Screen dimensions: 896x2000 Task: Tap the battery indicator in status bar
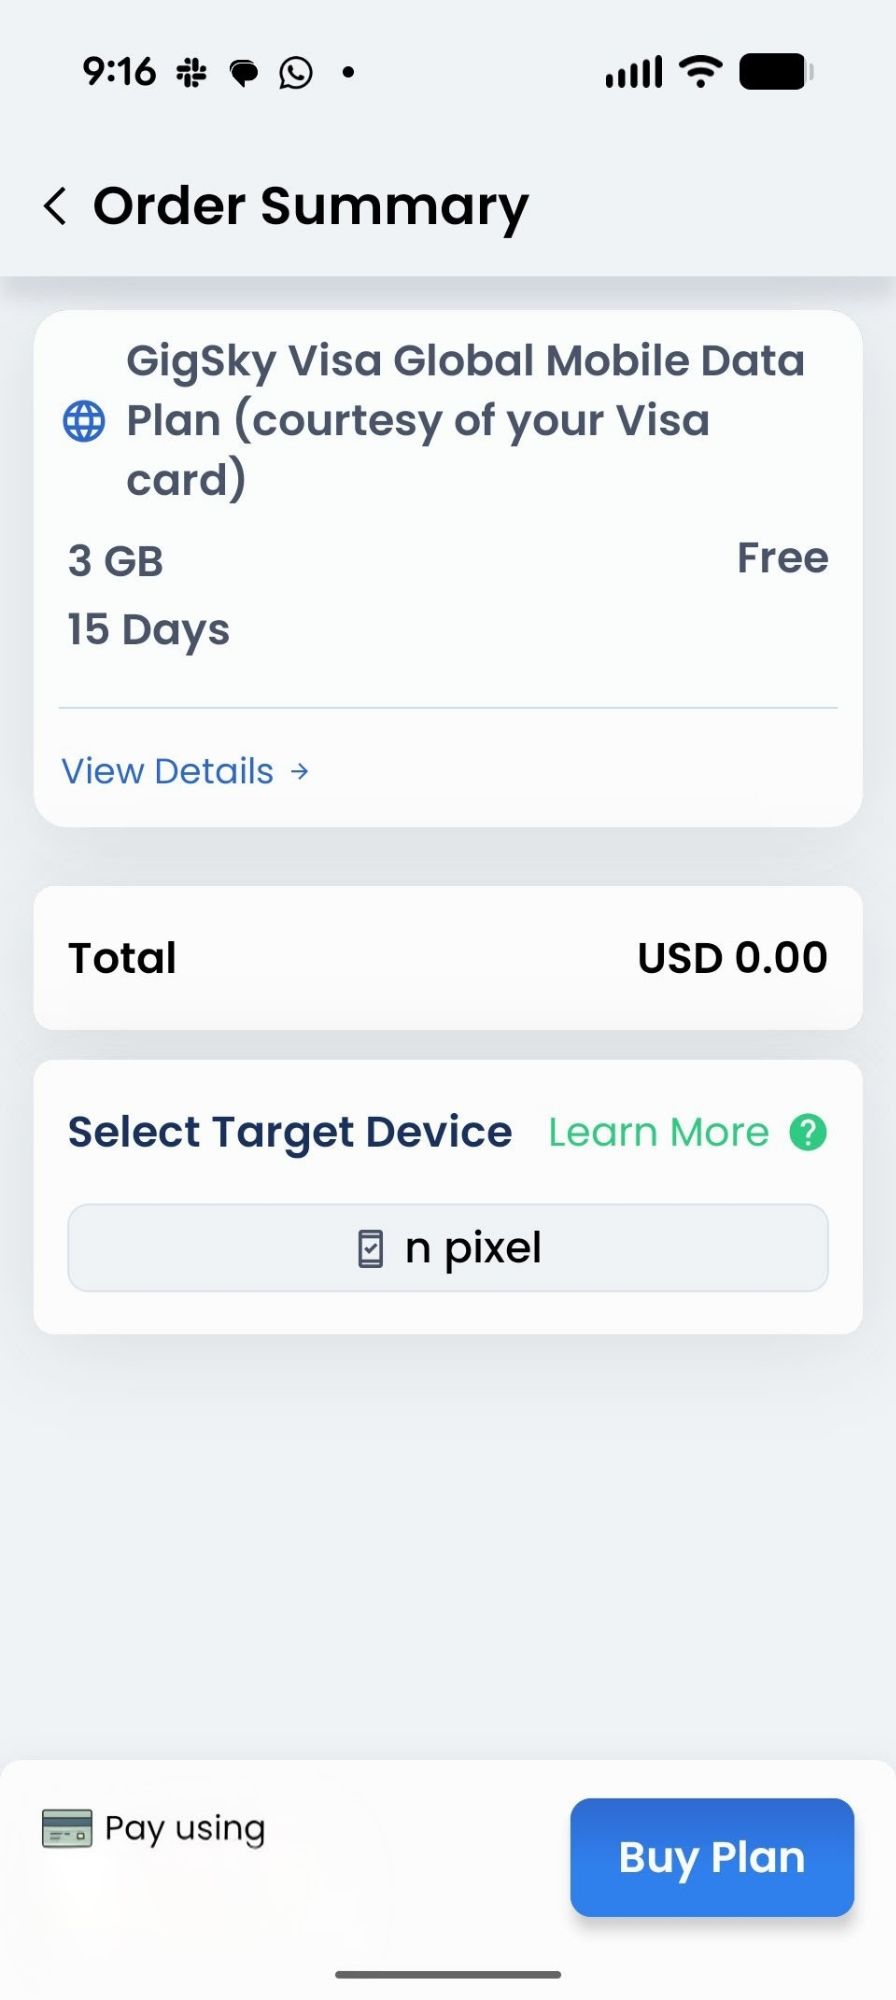(x=776, y=72)
